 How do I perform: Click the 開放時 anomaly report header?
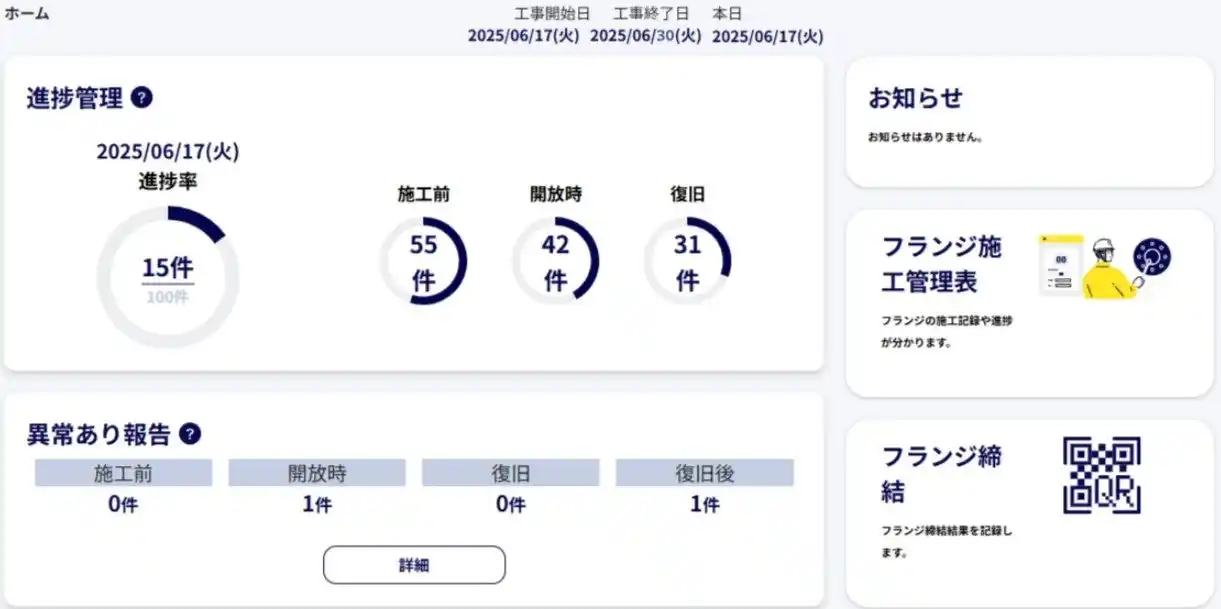point(317,473)
